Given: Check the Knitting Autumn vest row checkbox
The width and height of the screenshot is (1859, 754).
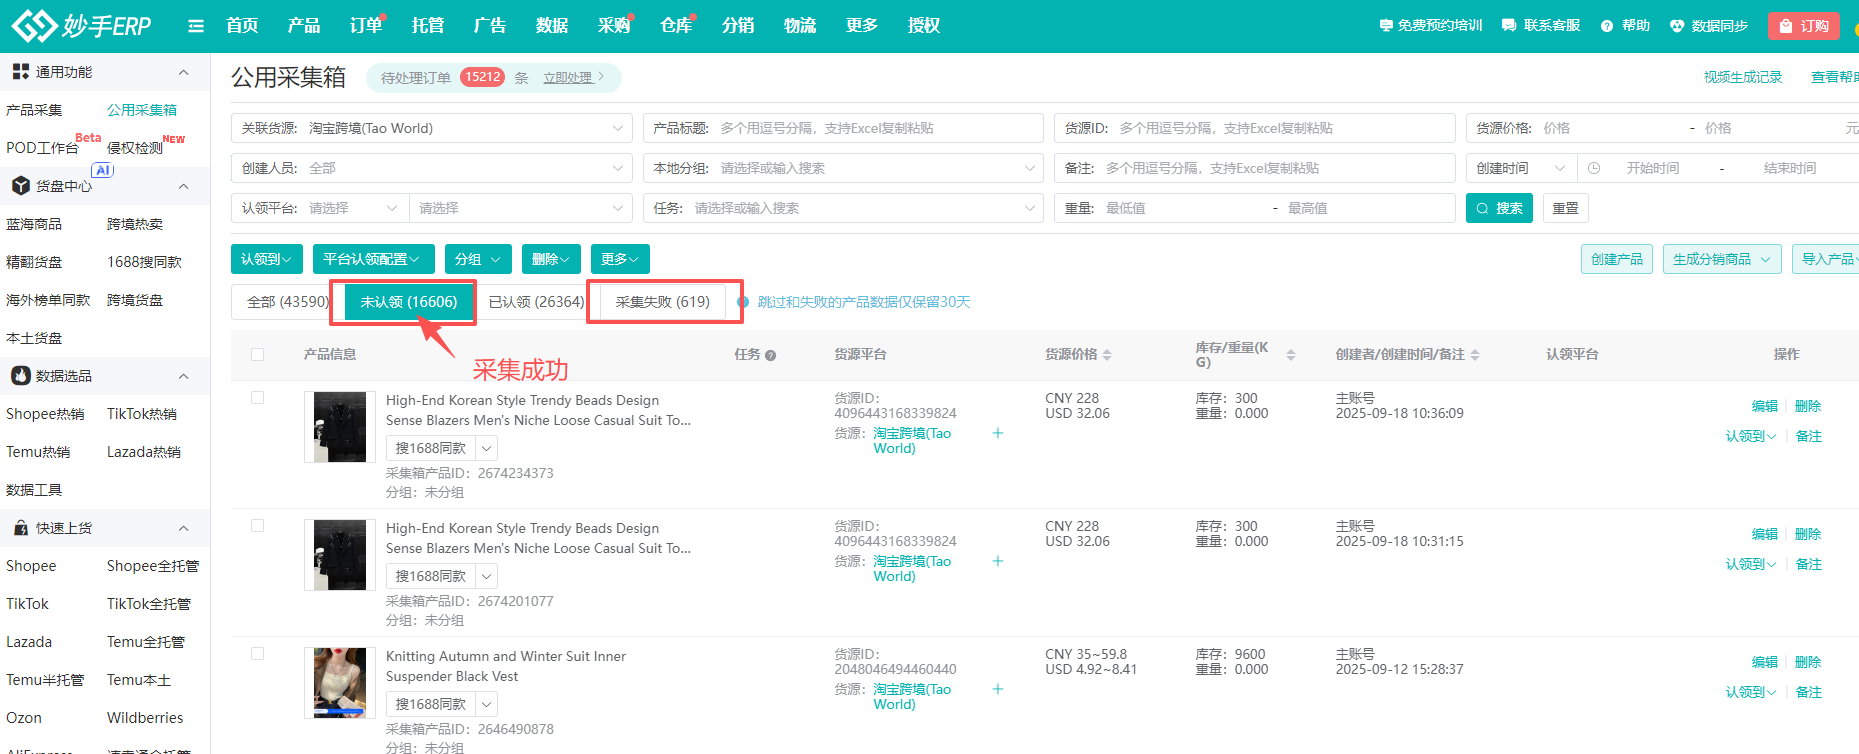Looking at the screenshot, I should 258,654.
